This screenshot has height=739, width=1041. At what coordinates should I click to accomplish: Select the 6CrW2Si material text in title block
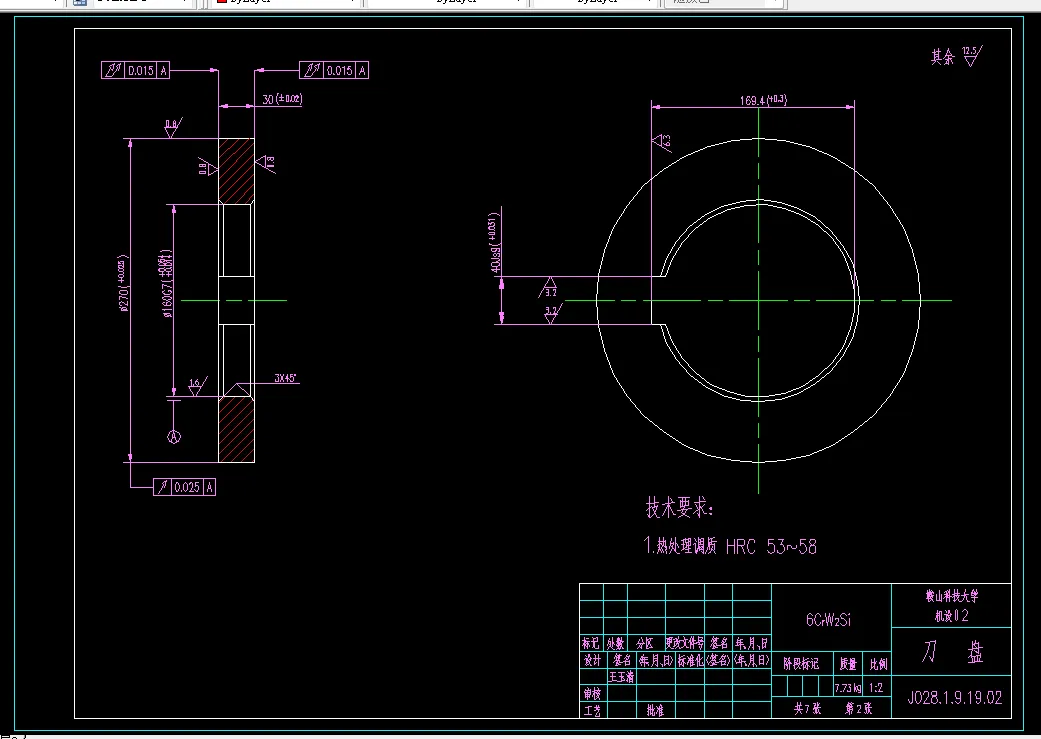pos(830,618)
